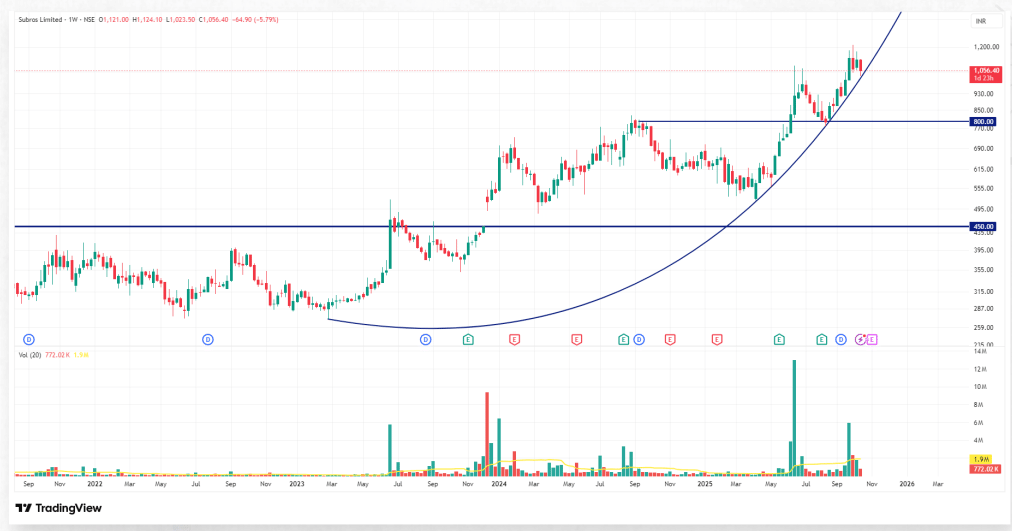Click the 2024 label on the time axis
Screen dimensions: 1012x531
[497, 483]
